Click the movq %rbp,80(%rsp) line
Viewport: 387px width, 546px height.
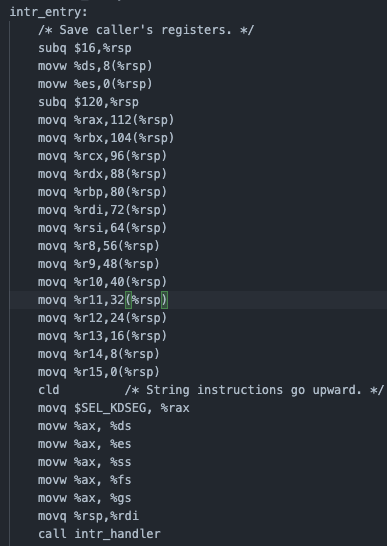point(102,192)
